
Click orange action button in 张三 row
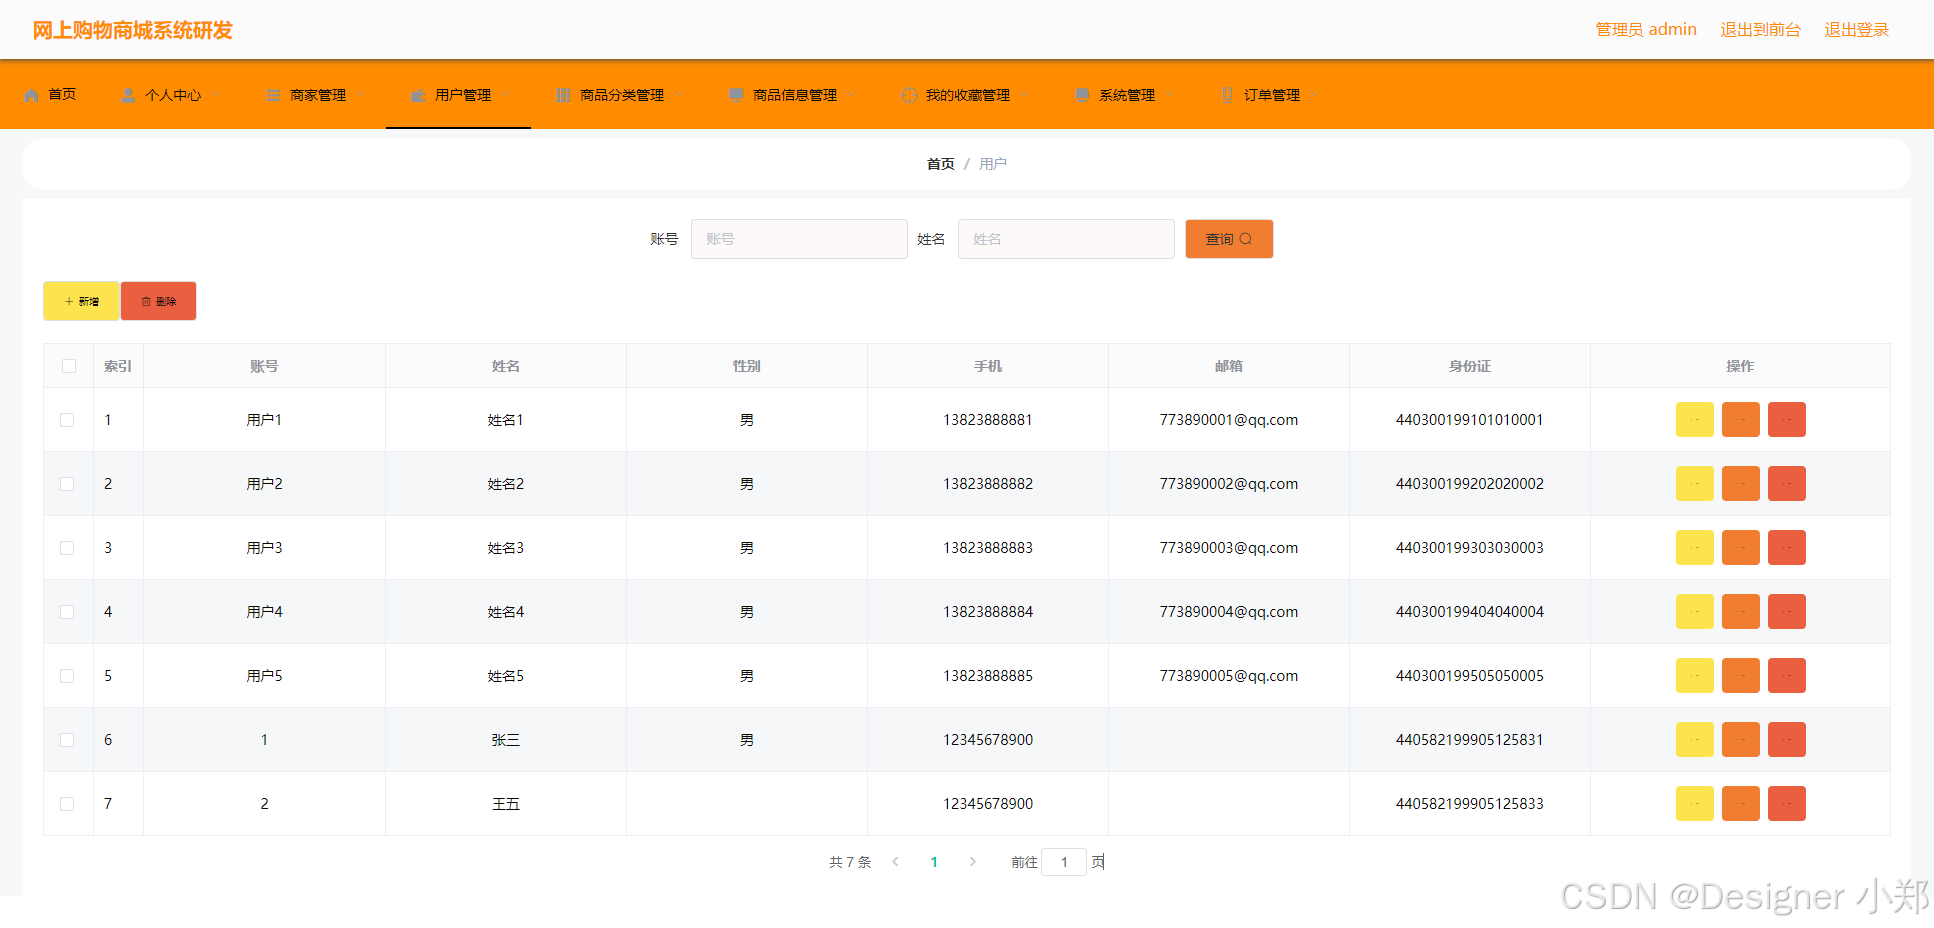tap(1740, 740)
